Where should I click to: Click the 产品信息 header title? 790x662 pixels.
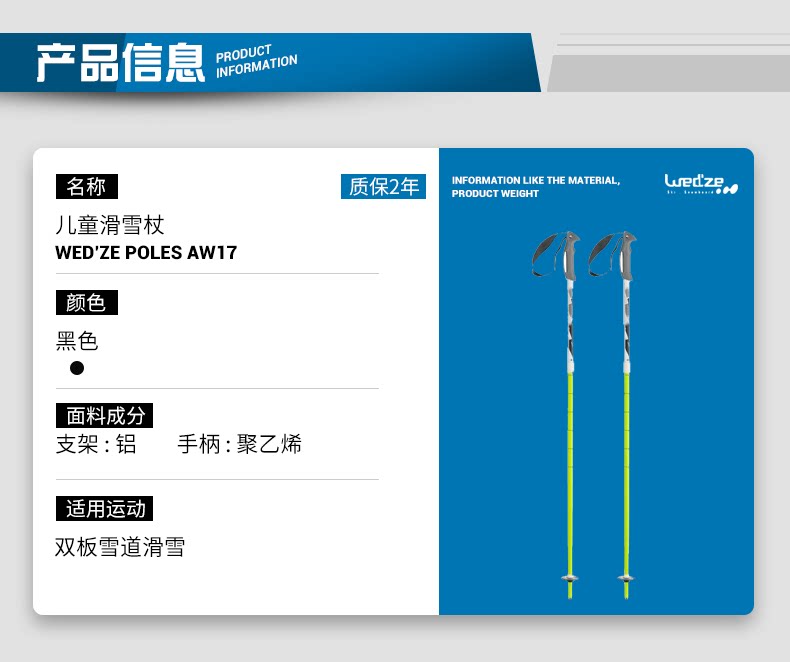[120, 62]
